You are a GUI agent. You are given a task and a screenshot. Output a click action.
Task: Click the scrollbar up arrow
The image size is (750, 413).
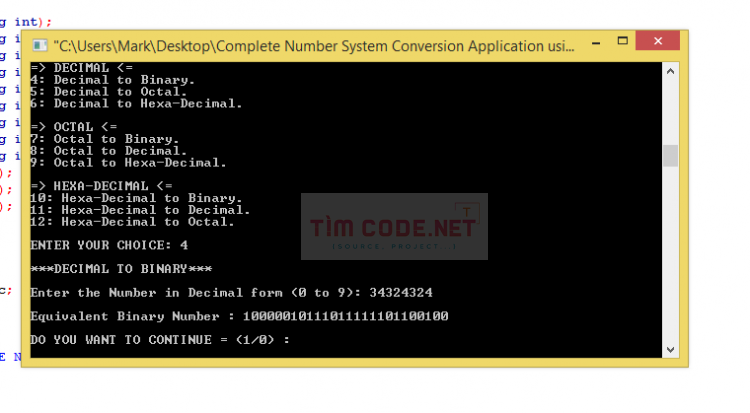670,71
